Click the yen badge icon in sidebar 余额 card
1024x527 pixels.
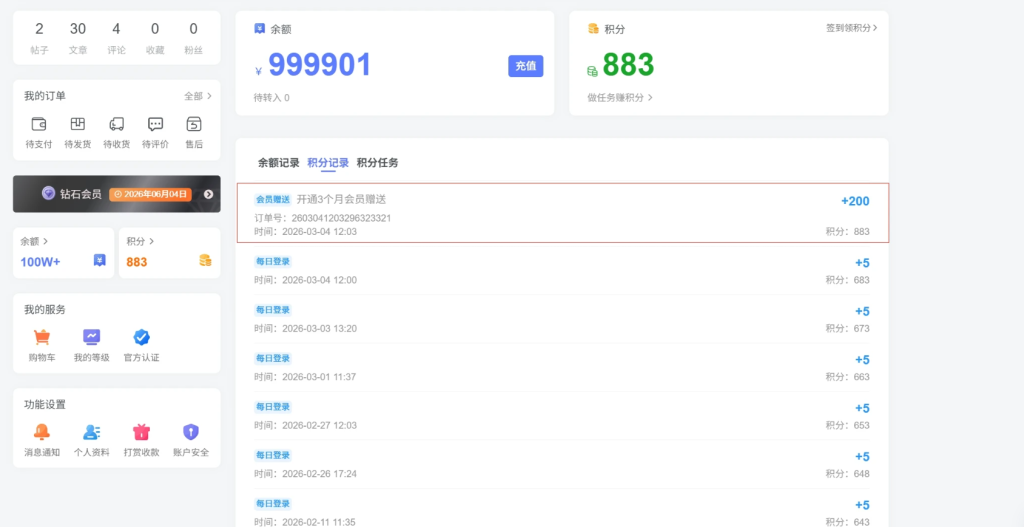pos(99,261)
